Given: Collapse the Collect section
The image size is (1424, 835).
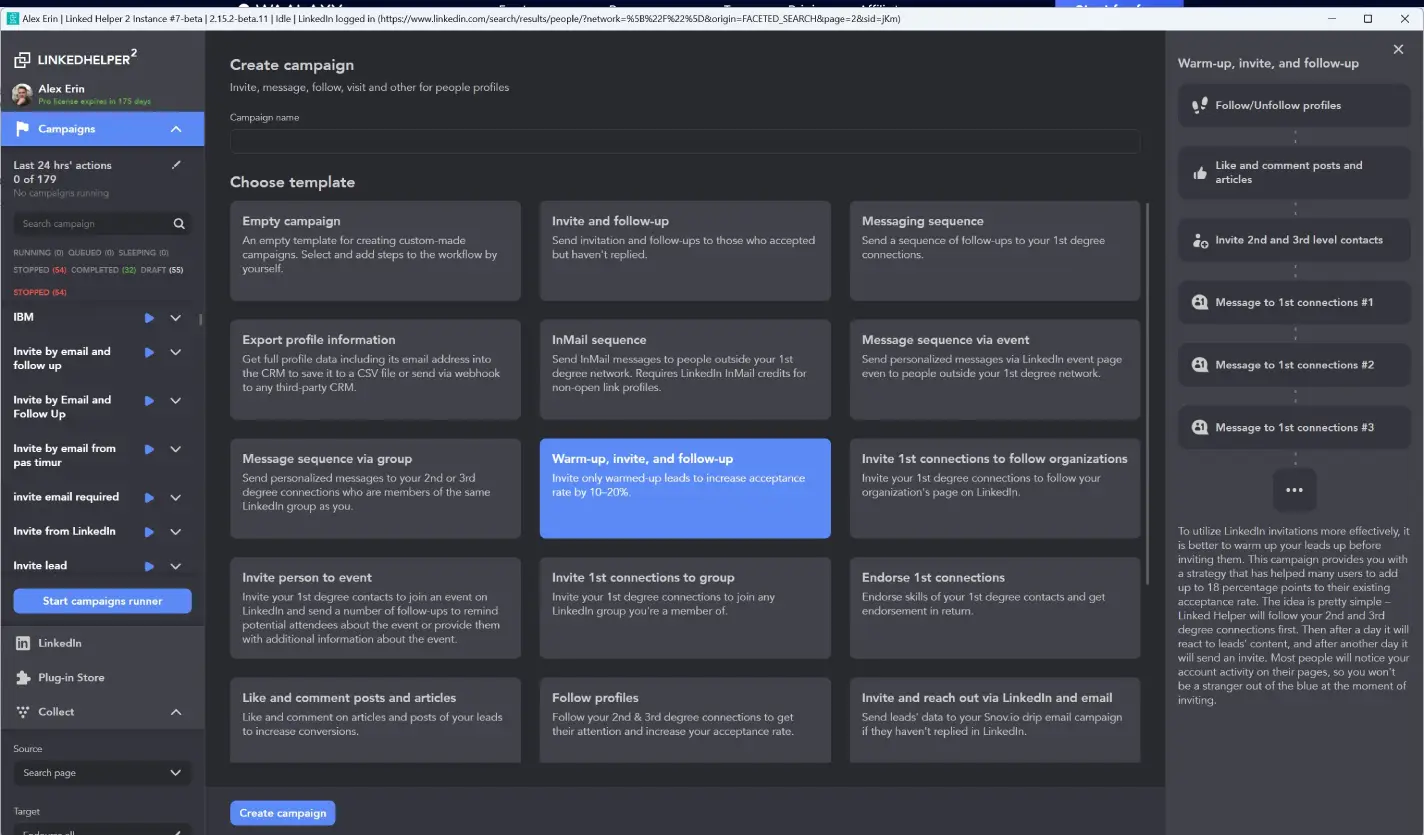Looking at the screenshot, I should [x=176, y=712].
